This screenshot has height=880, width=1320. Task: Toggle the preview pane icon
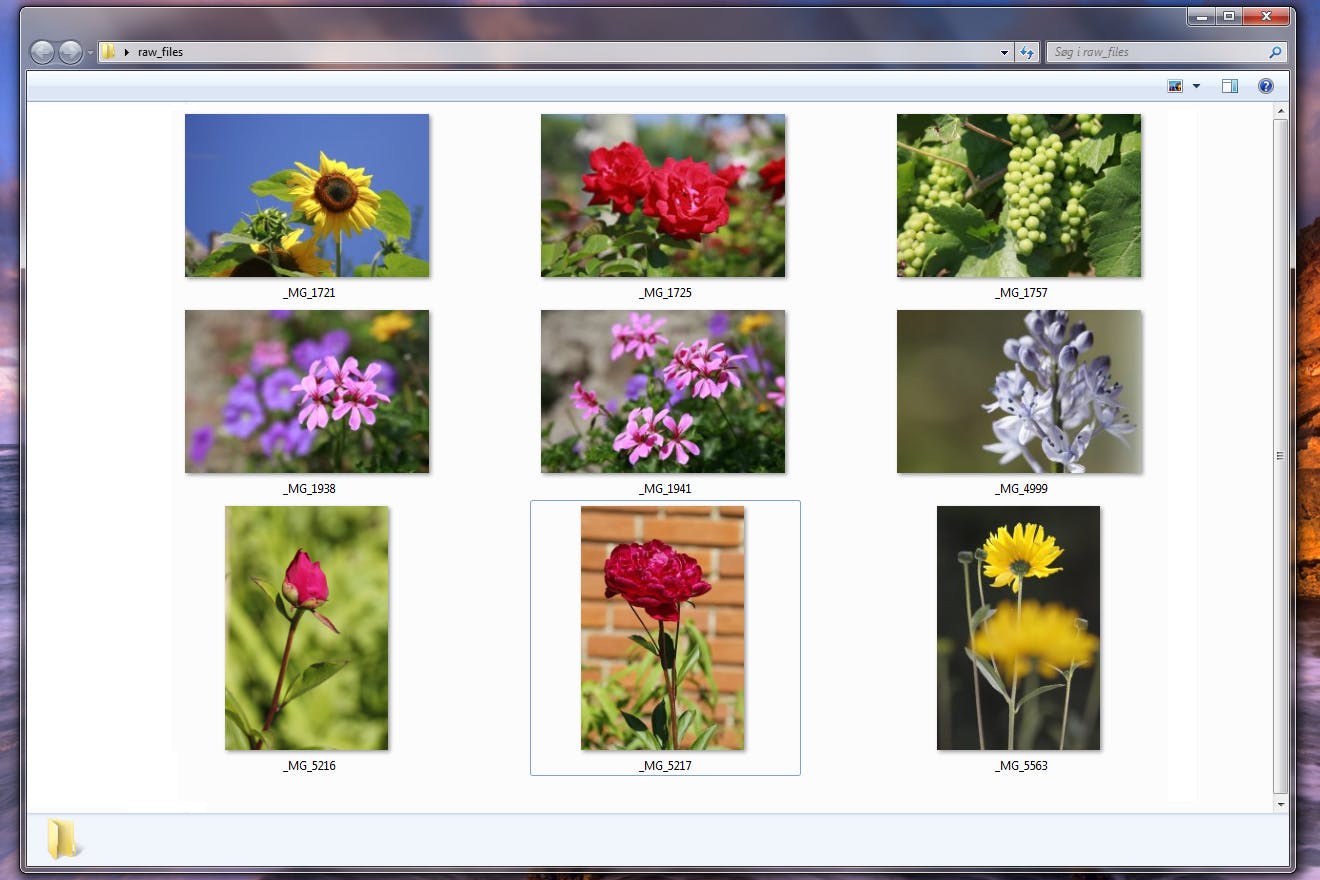tap(1230, 87)
